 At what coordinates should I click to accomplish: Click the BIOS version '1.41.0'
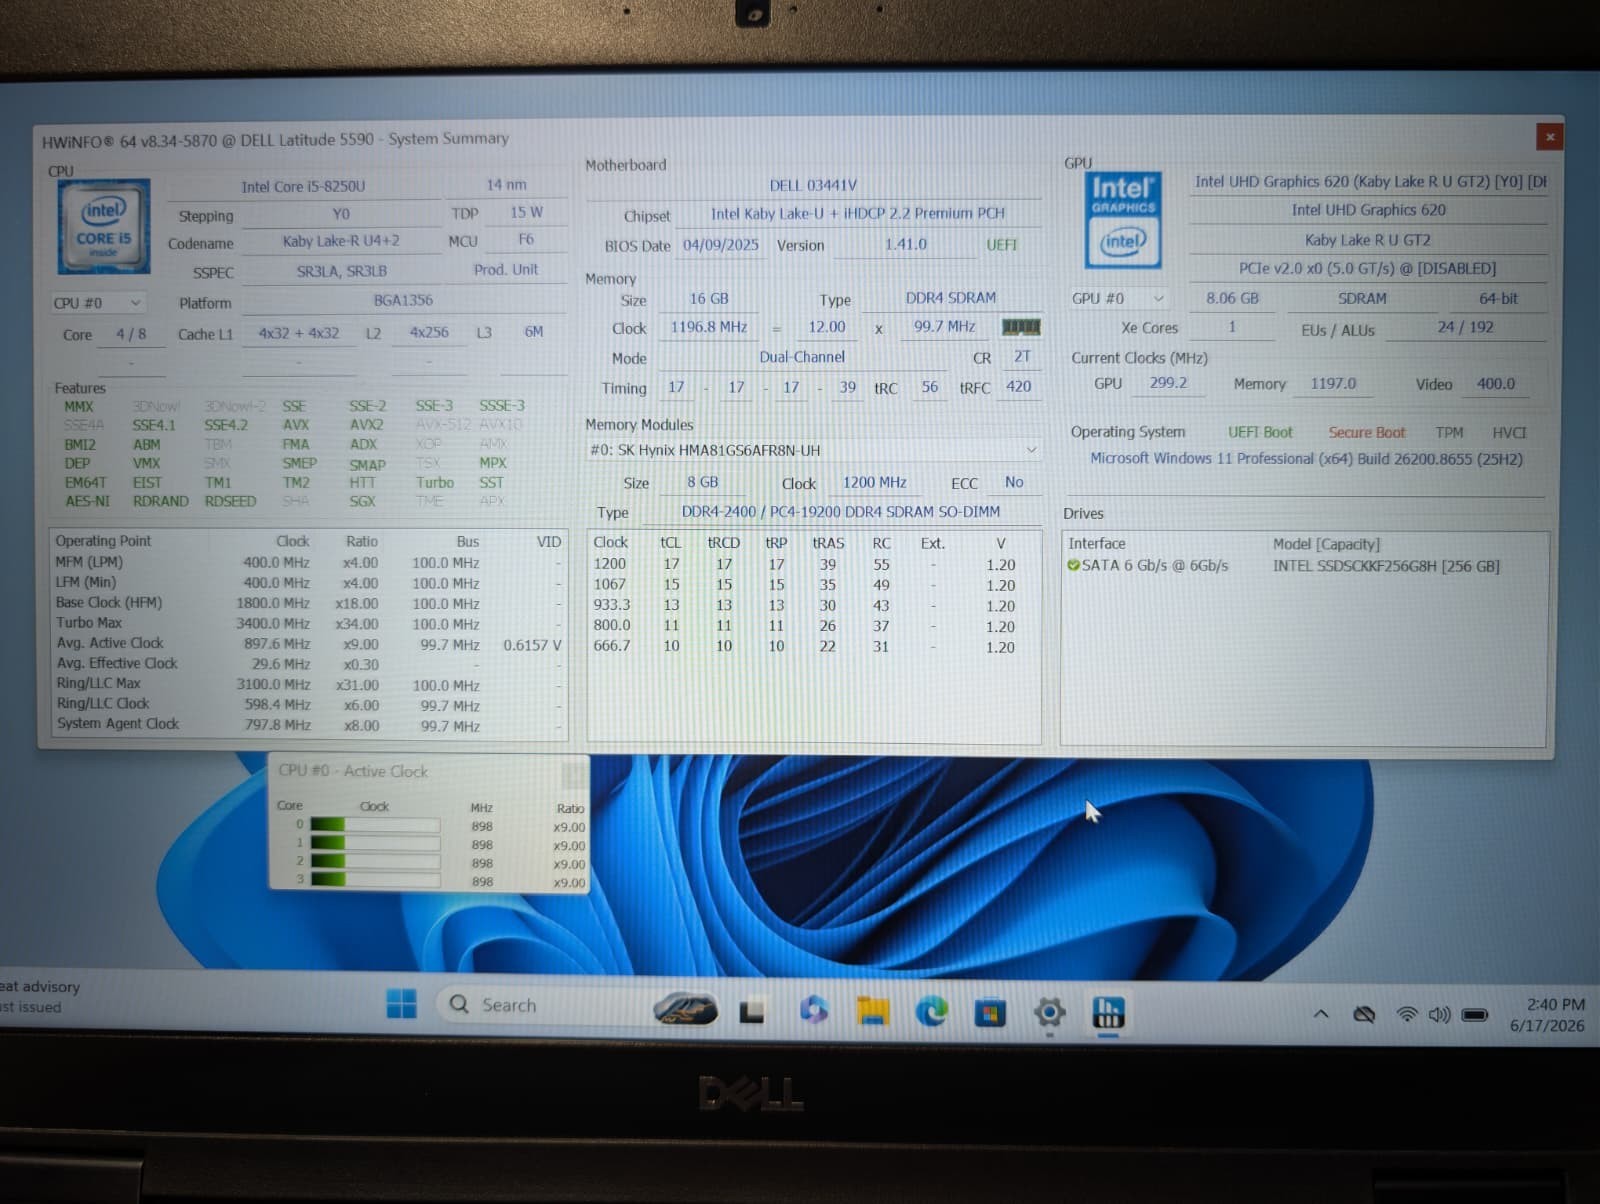click(905, 244)
